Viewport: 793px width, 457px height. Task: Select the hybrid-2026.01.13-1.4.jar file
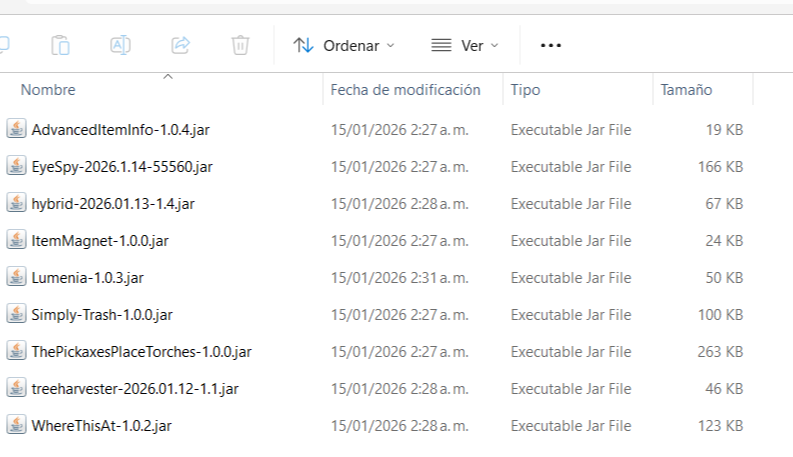click(113, 203)
